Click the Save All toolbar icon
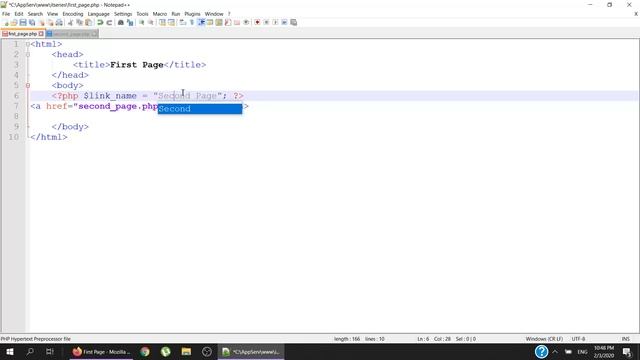This screenshot has width=640, height=360. tap(32, 22)
